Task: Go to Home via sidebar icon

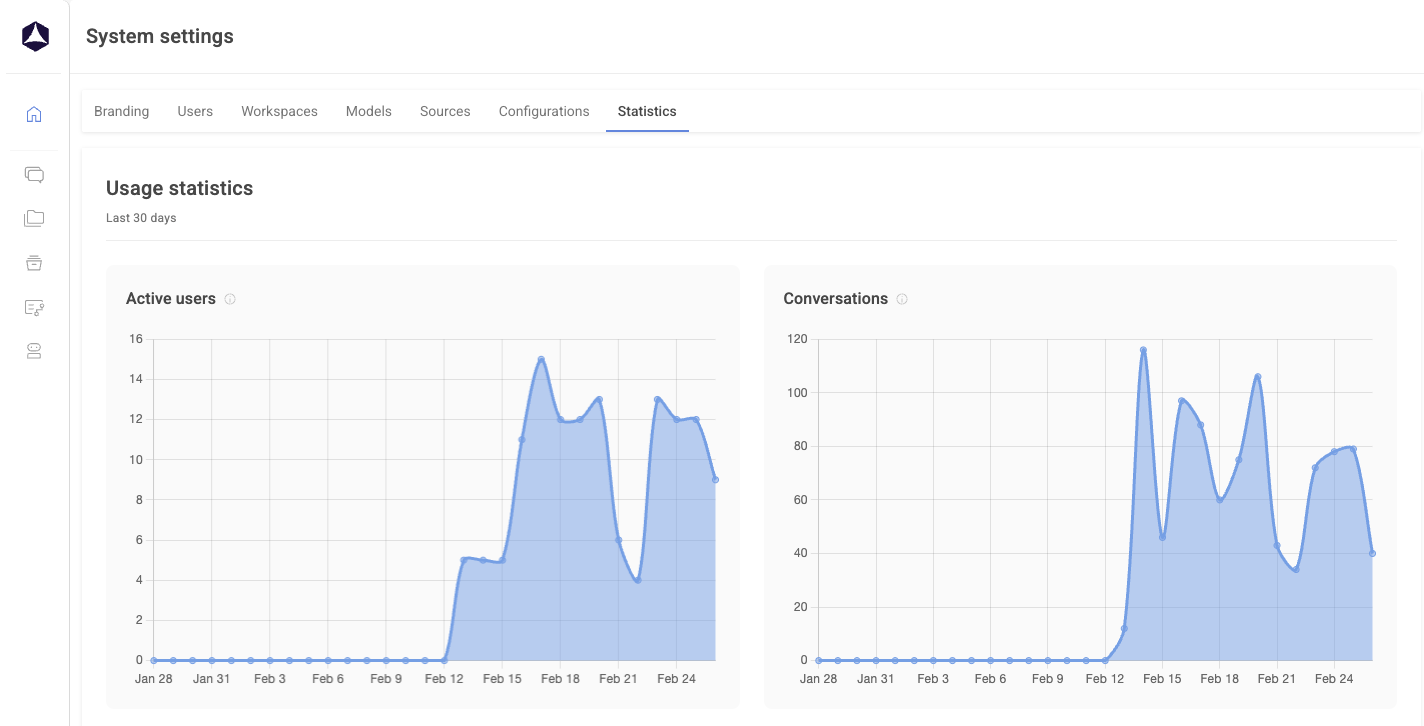Action: [34, 114]
